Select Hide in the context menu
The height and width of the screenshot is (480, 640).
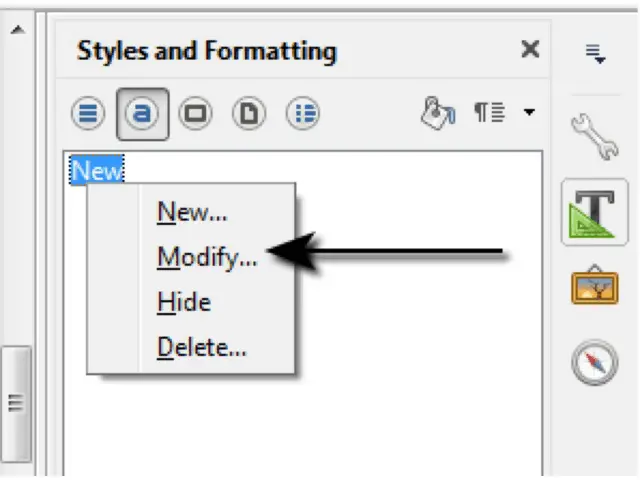184,302
